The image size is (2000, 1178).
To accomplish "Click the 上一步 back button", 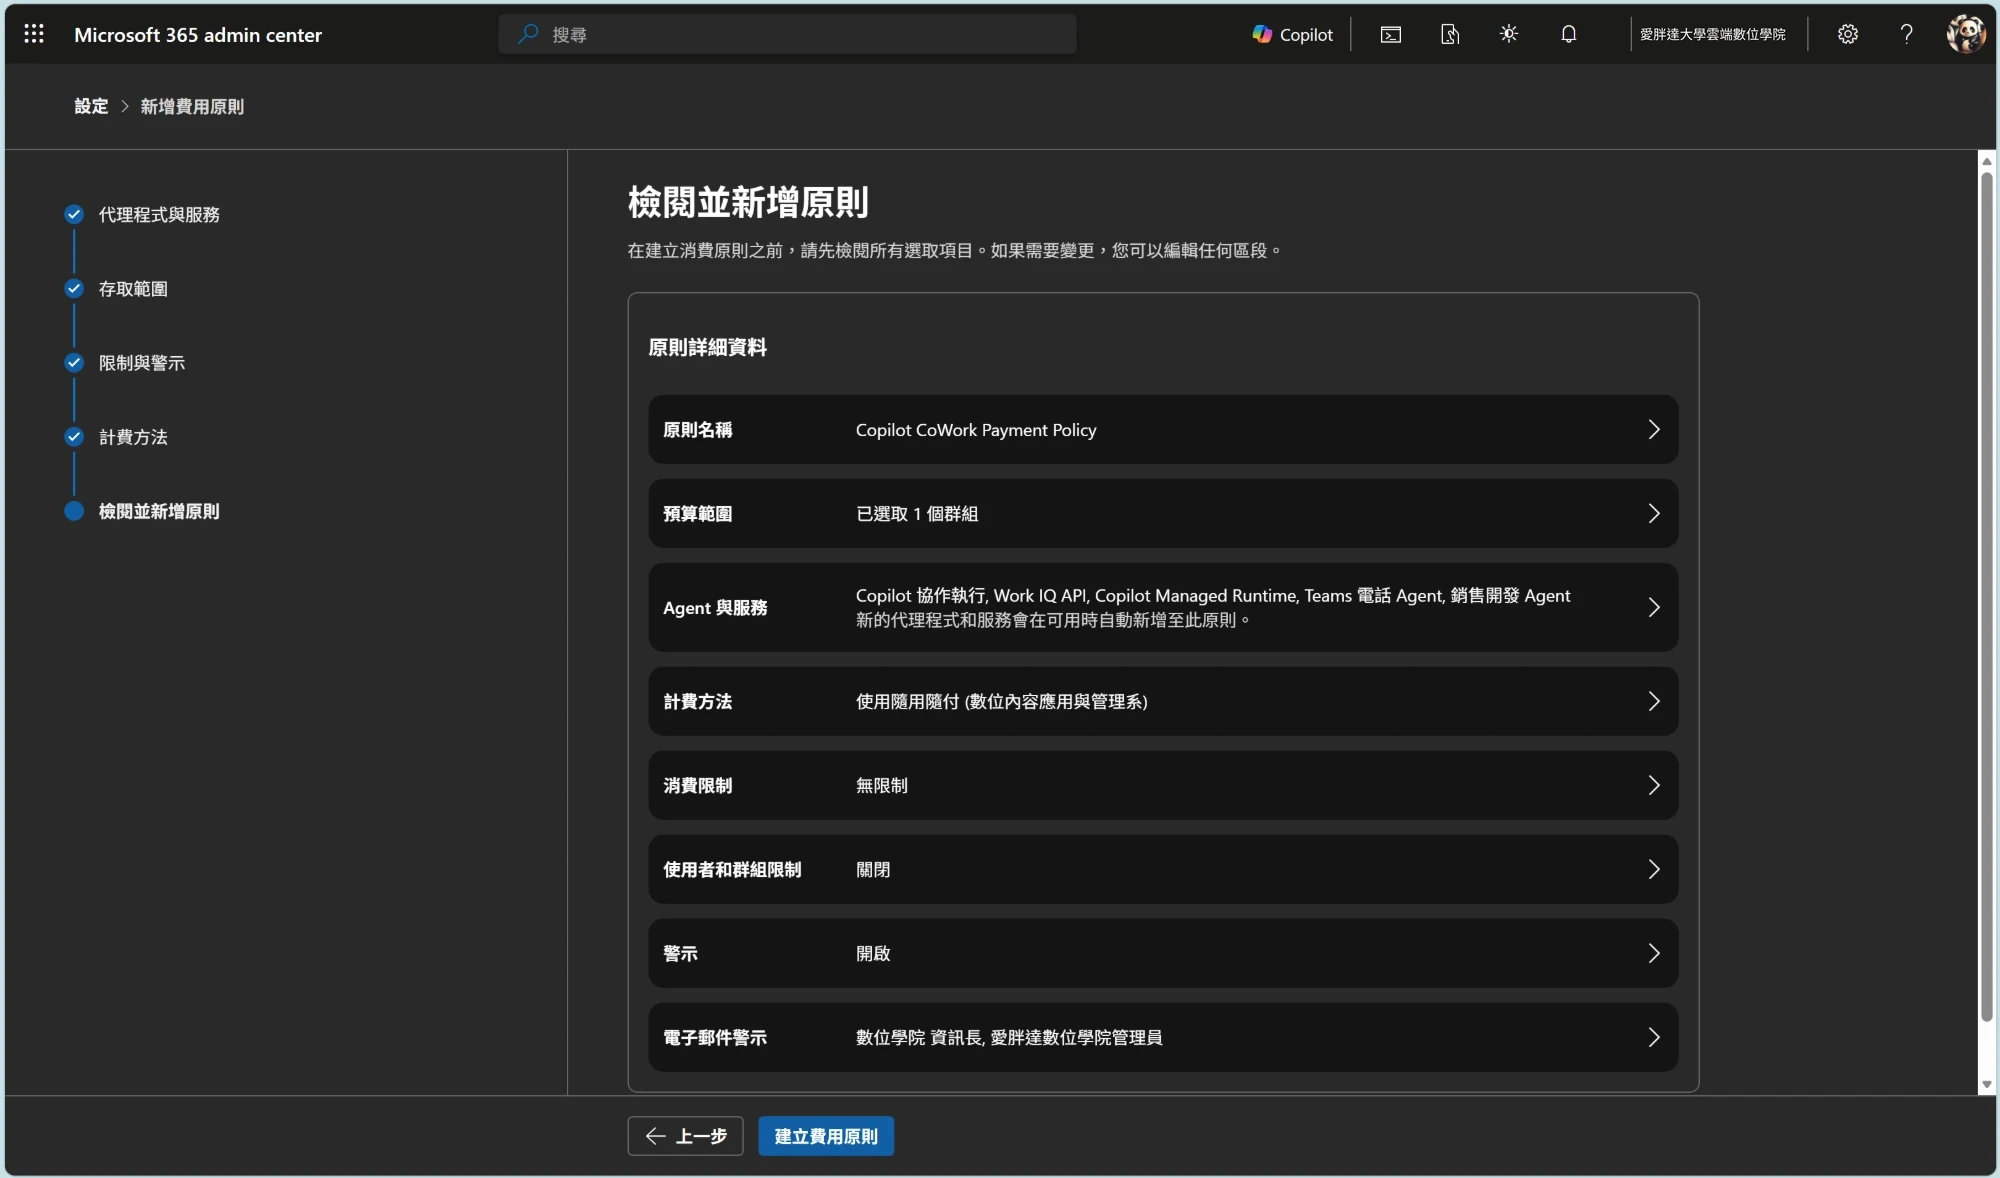I will point(685,1136).
